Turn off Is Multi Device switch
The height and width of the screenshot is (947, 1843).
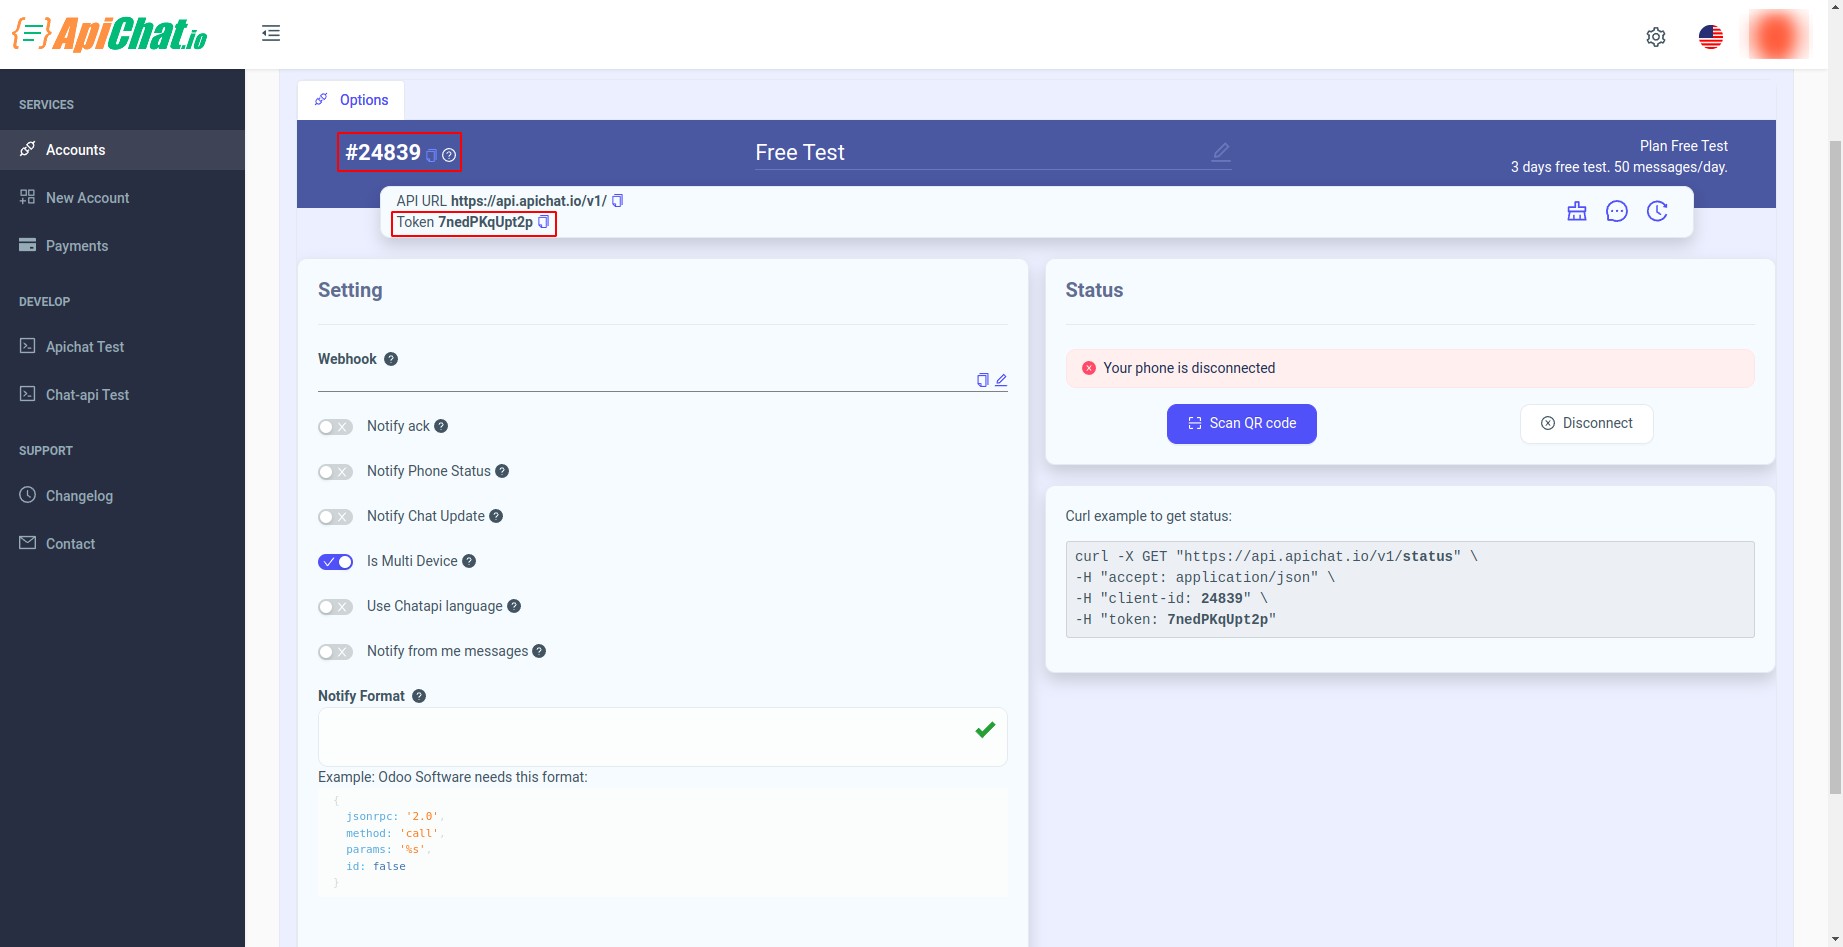335,562
